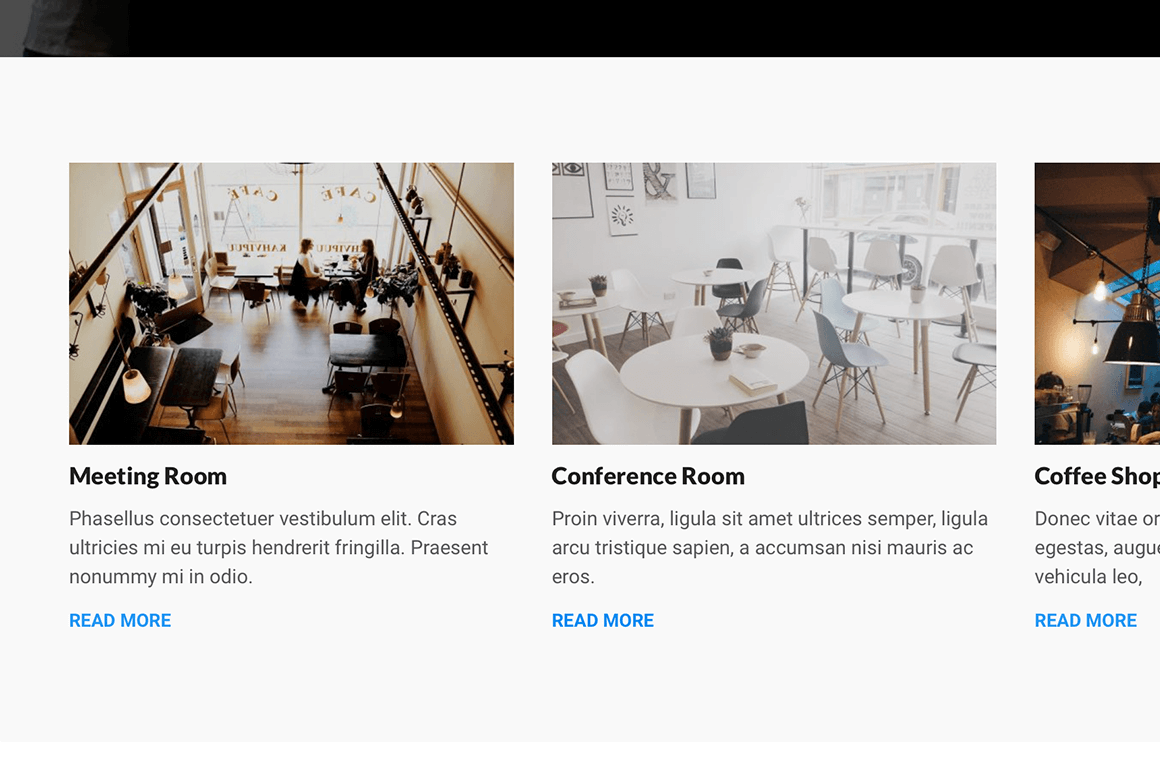The height and width of the screenshot is (772, 1160).
Task: Click the dark banner image at top
Action: (x=580, y=28)
